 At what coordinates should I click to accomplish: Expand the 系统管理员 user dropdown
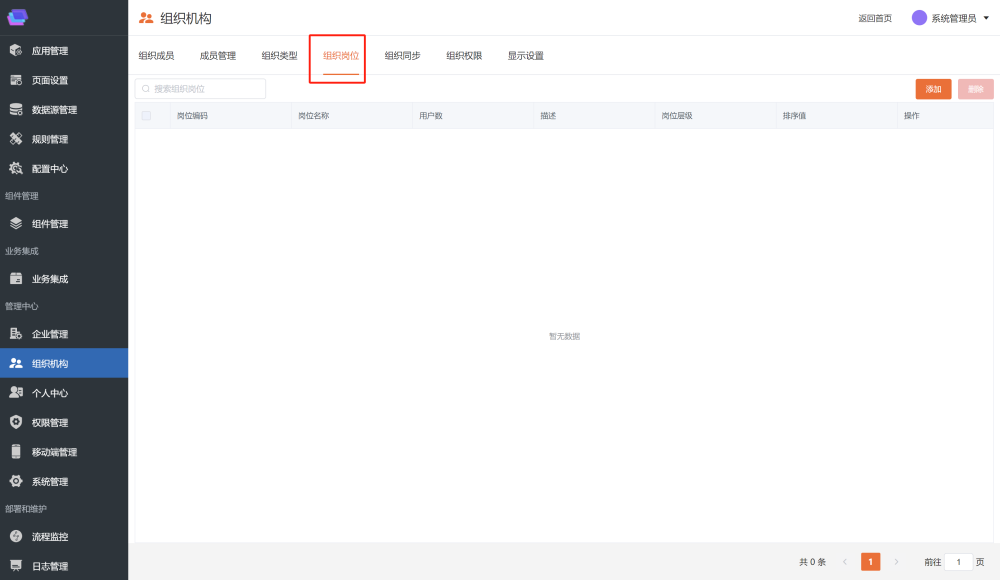(986, 18)
